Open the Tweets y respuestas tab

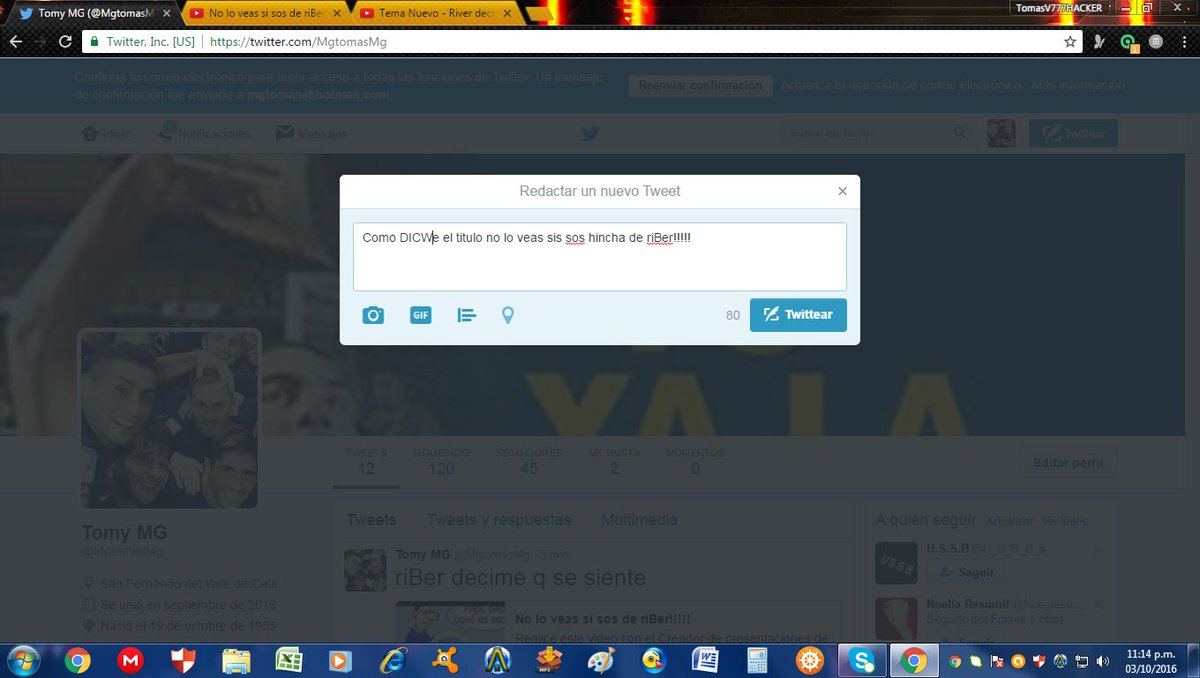499,520
